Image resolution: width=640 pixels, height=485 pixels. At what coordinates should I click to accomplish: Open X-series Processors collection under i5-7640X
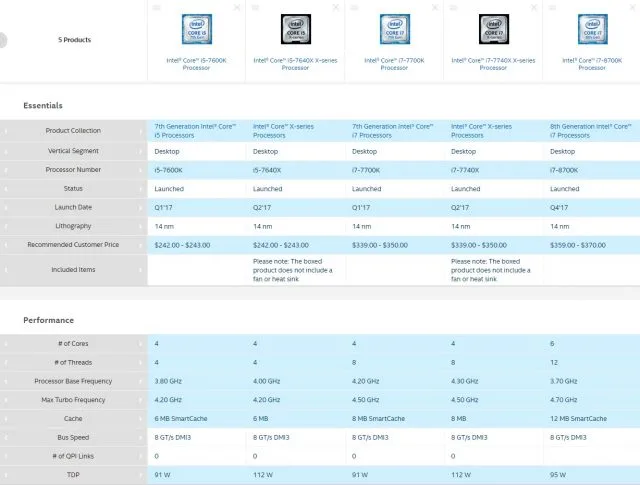tap(283, 131)
